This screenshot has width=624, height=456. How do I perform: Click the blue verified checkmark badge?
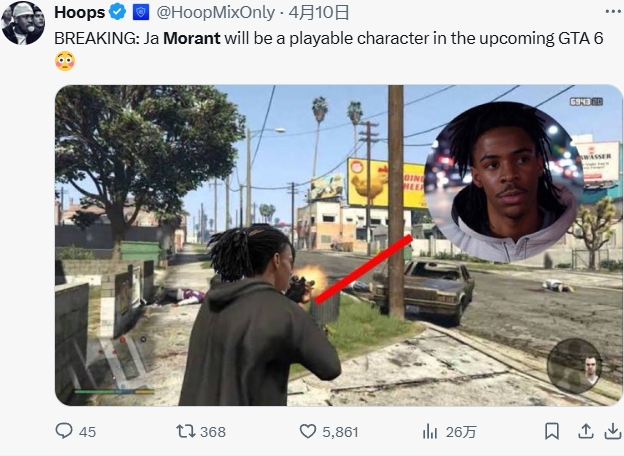tap(117, 12)
